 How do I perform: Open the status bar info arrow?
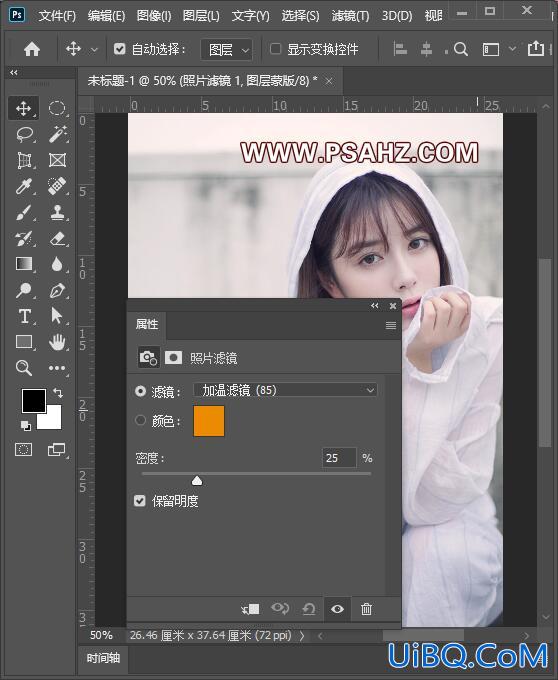point(302,636)
